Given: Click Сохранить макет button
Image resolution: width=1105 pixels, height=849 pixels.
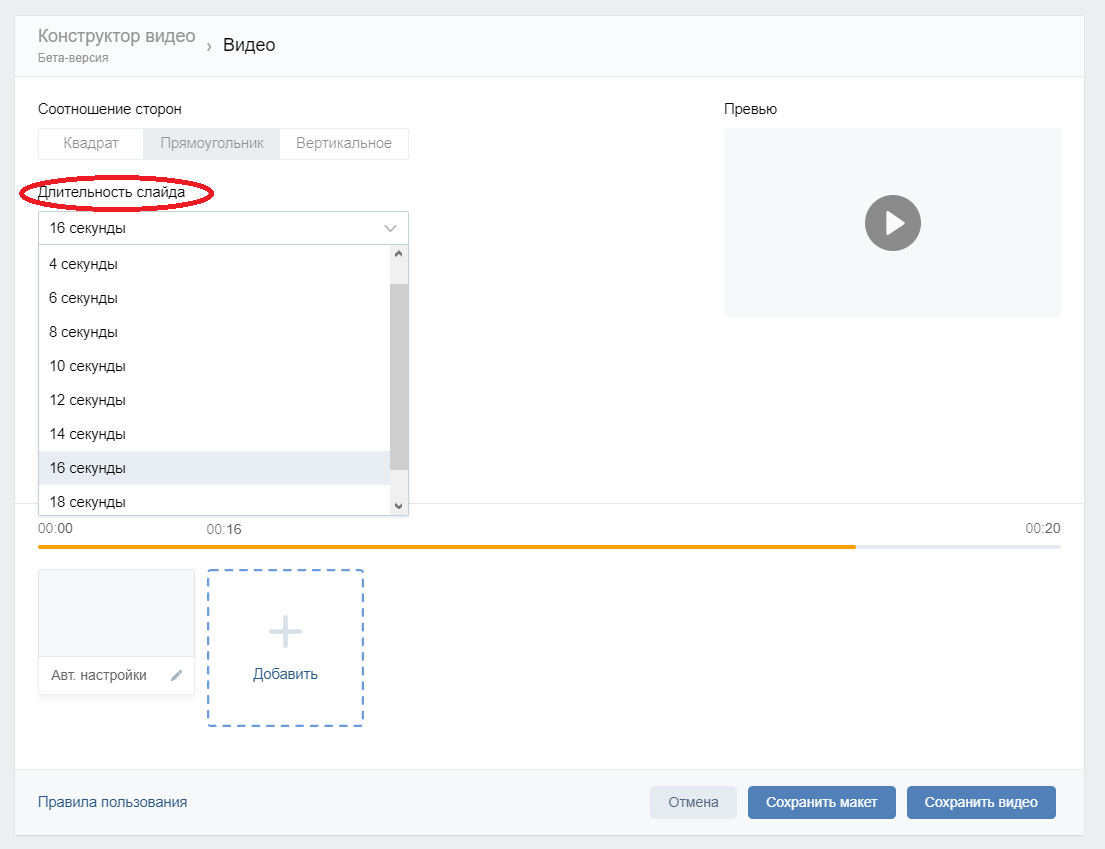Looking at the screenshot, I should tap(822, 802).
